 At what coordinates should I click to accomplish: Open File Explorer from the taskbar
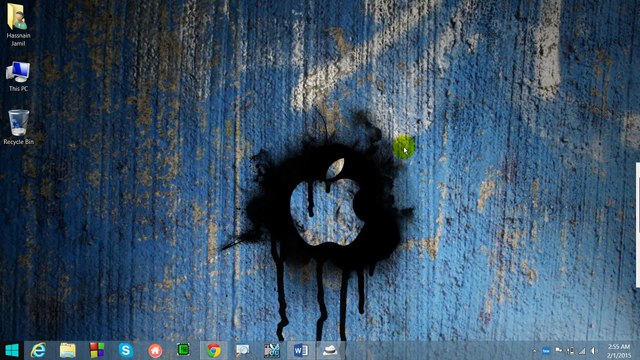[x=68, y=350]
